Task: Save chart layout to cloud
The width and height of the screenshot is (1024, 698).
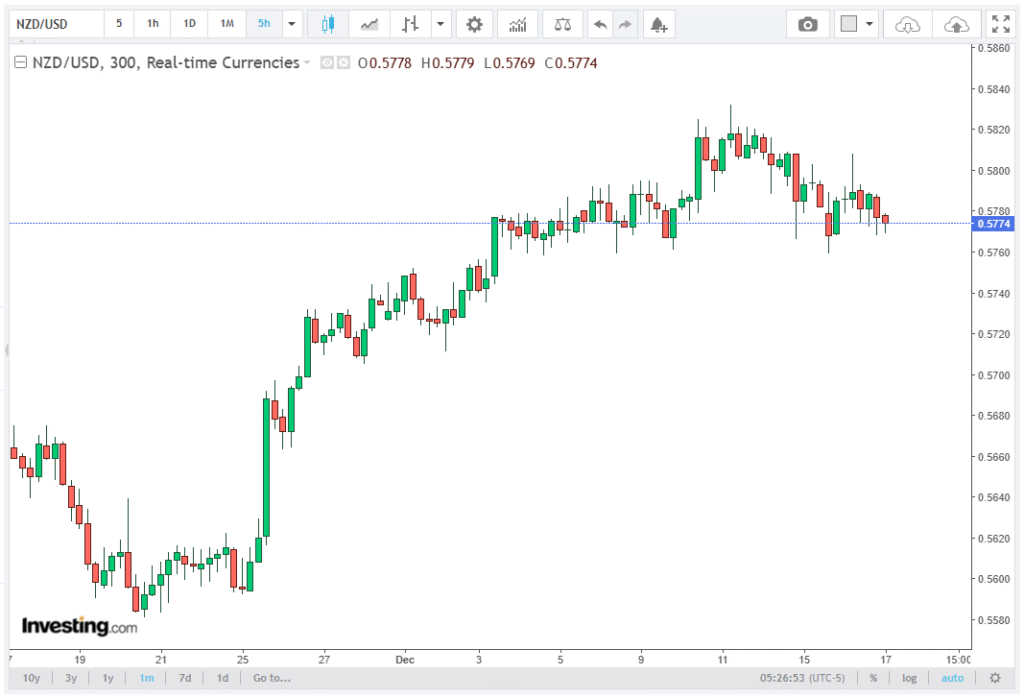Action: [x=956, y=24]
